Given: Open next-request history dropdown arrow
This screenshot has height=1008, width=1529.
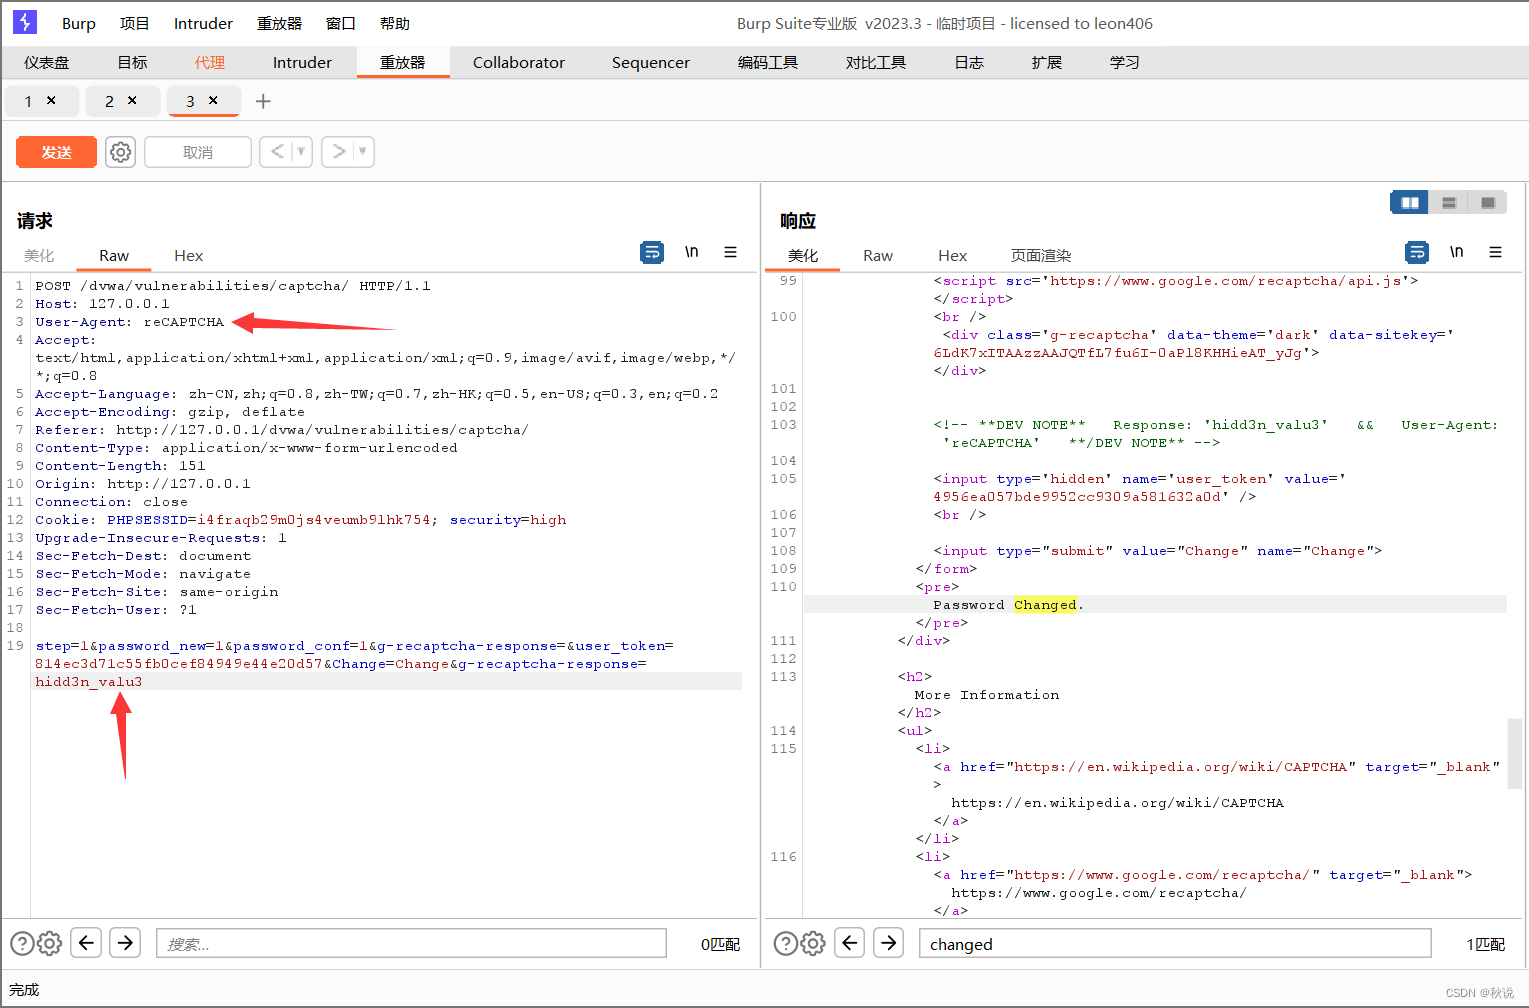Looking at the screenshot, I should tap(363, 152).
